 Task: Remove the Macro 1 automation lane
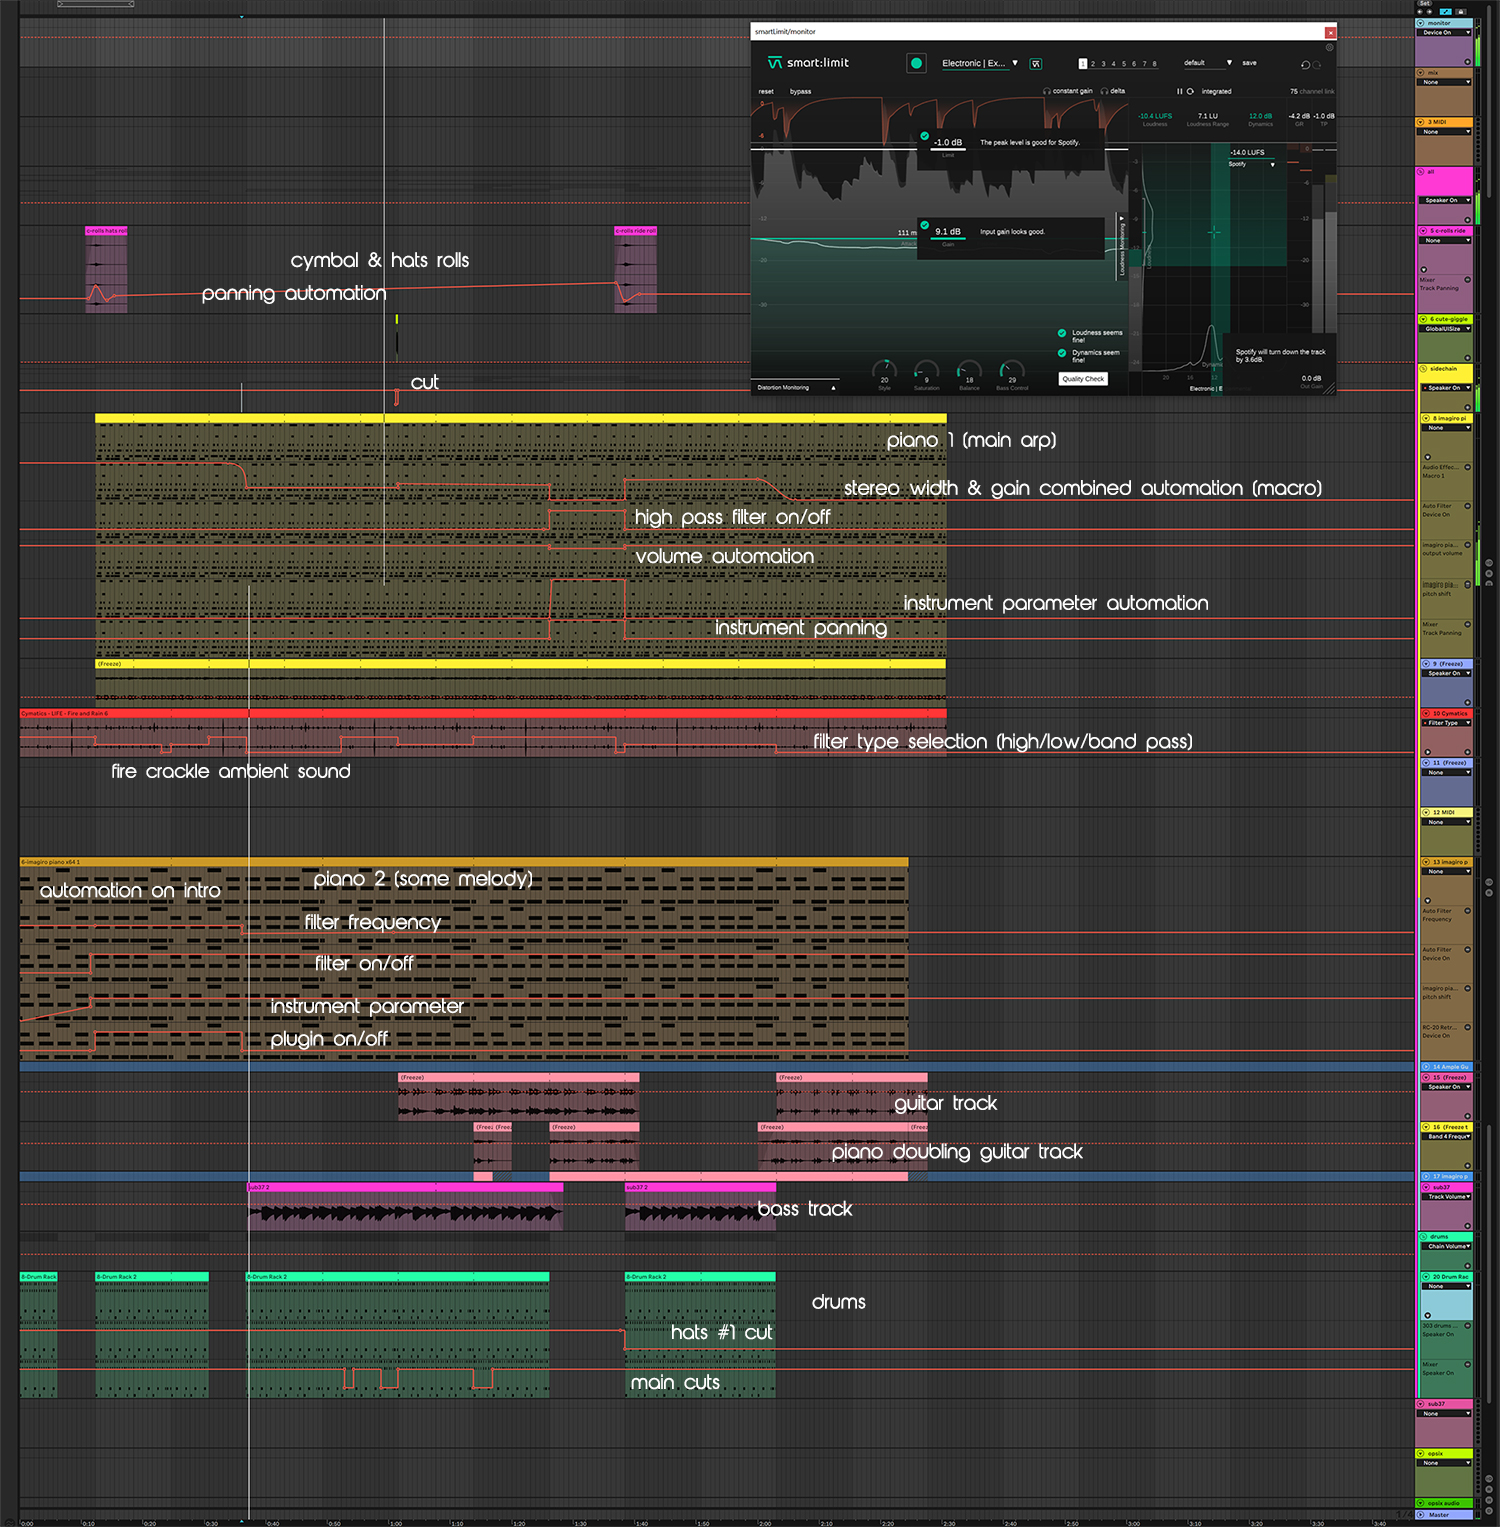[x=1468, y=467]
